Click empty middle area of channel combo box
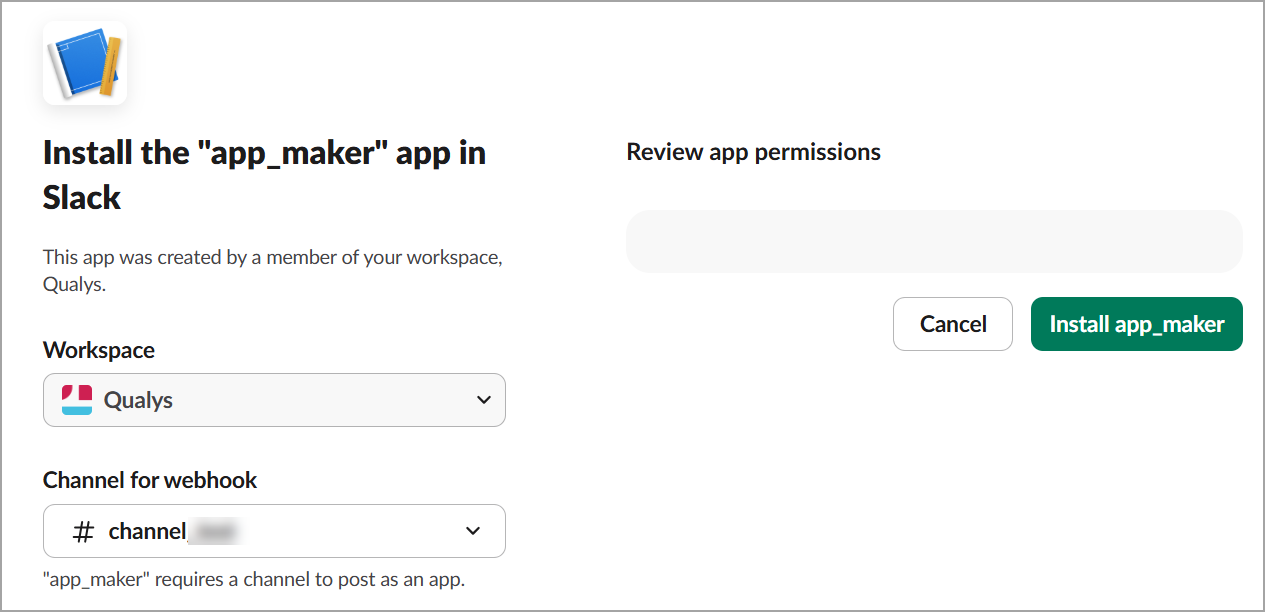Viewport: 1265px width, 612px height. 350,531
